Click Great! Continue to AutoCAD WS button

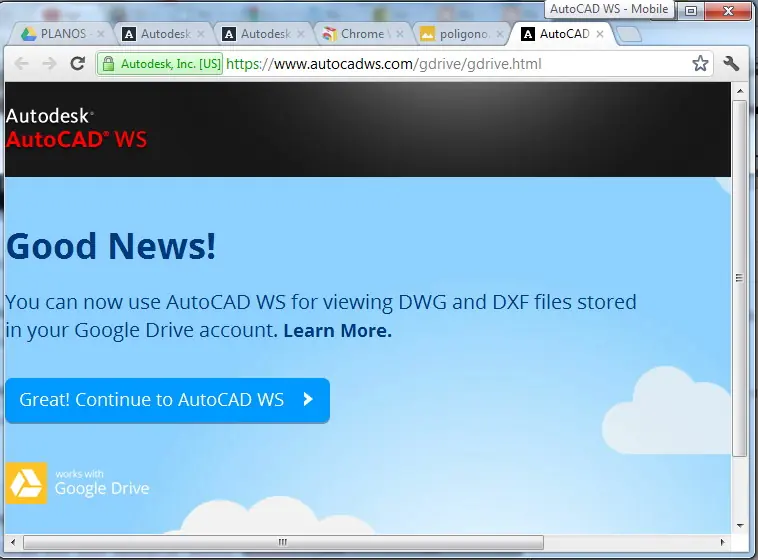[x=167, y=400]
